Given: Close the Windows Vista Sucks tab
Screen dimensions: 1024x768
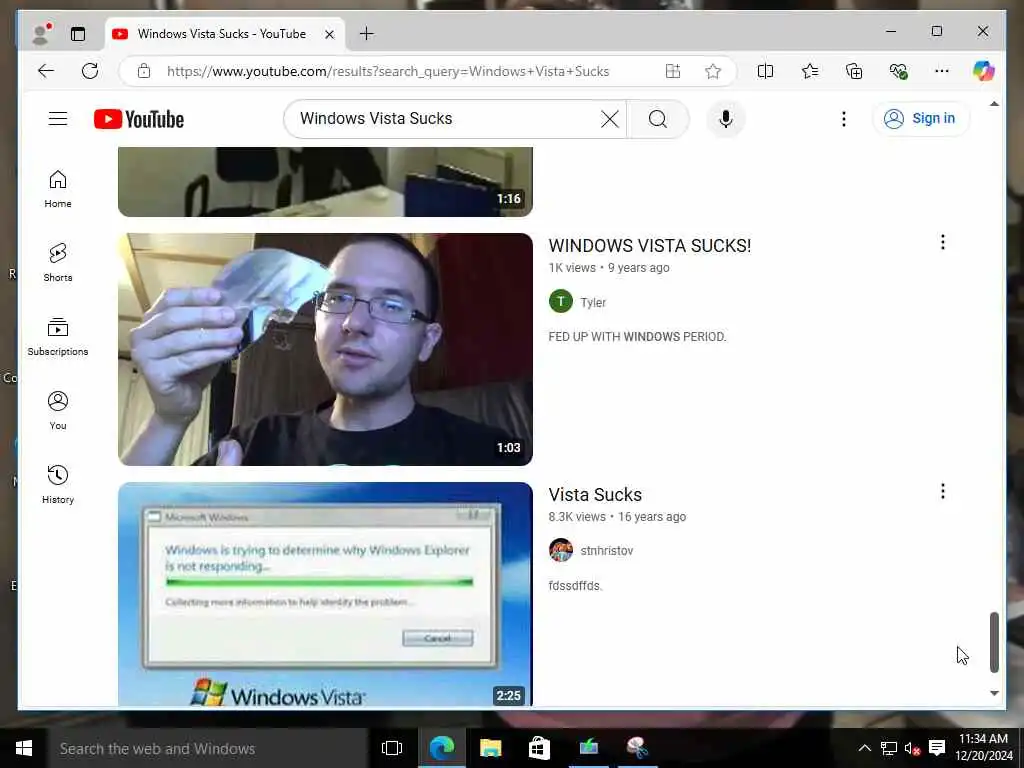Looking at the screenshot, I should tap(330, 34).
